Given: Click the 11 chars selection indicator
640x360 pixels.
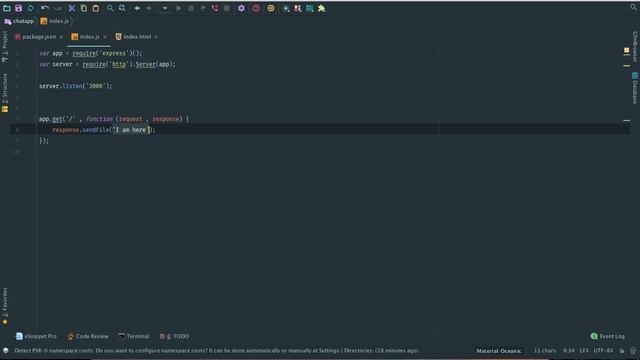Looking at the screenshot, I should tap(545, 351).
